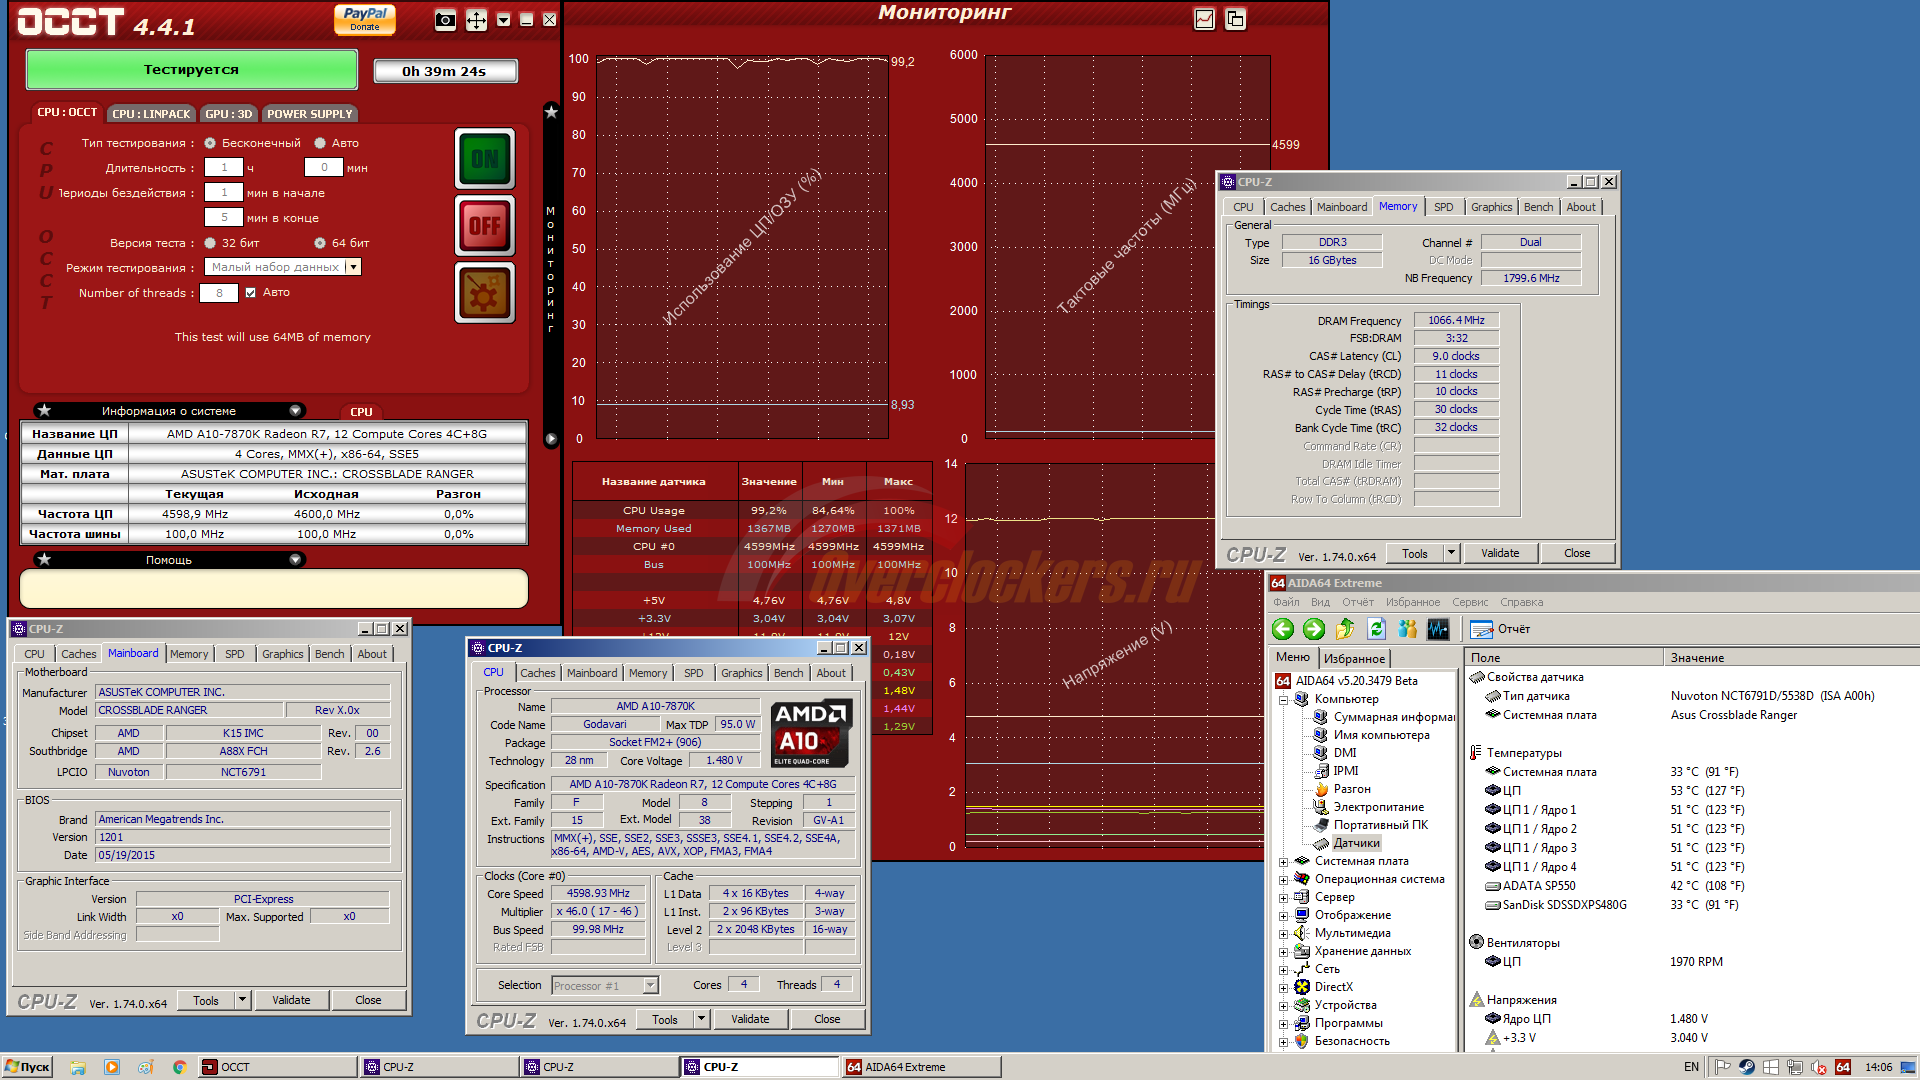This screenshot has height=1080, width=1920.
Task: Click the OCCT move-window arrows icon
Action: 476,20
